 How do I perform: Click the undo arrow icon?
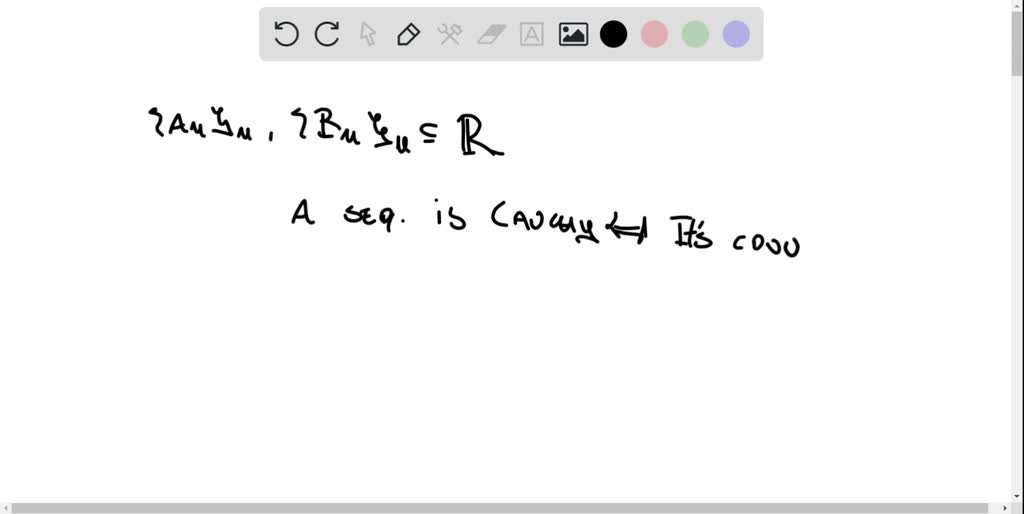click(286, 34)
